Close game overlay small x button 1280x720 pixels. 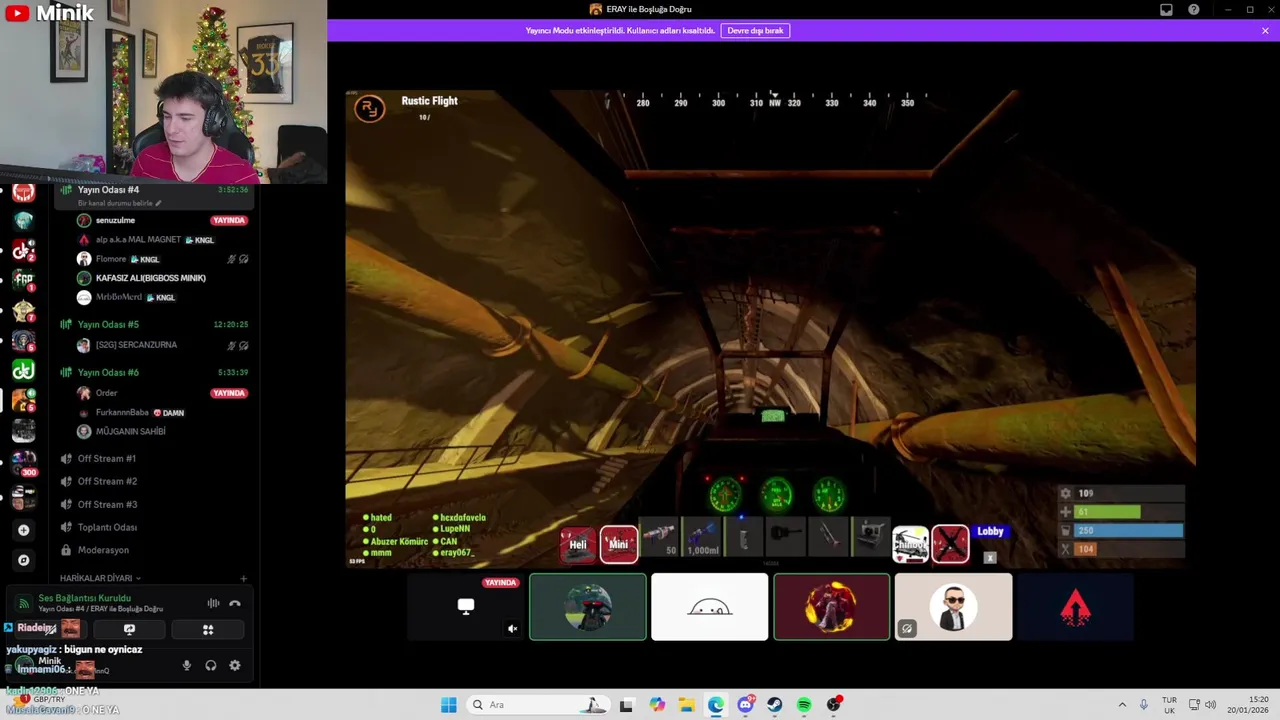tap(990, 558)
